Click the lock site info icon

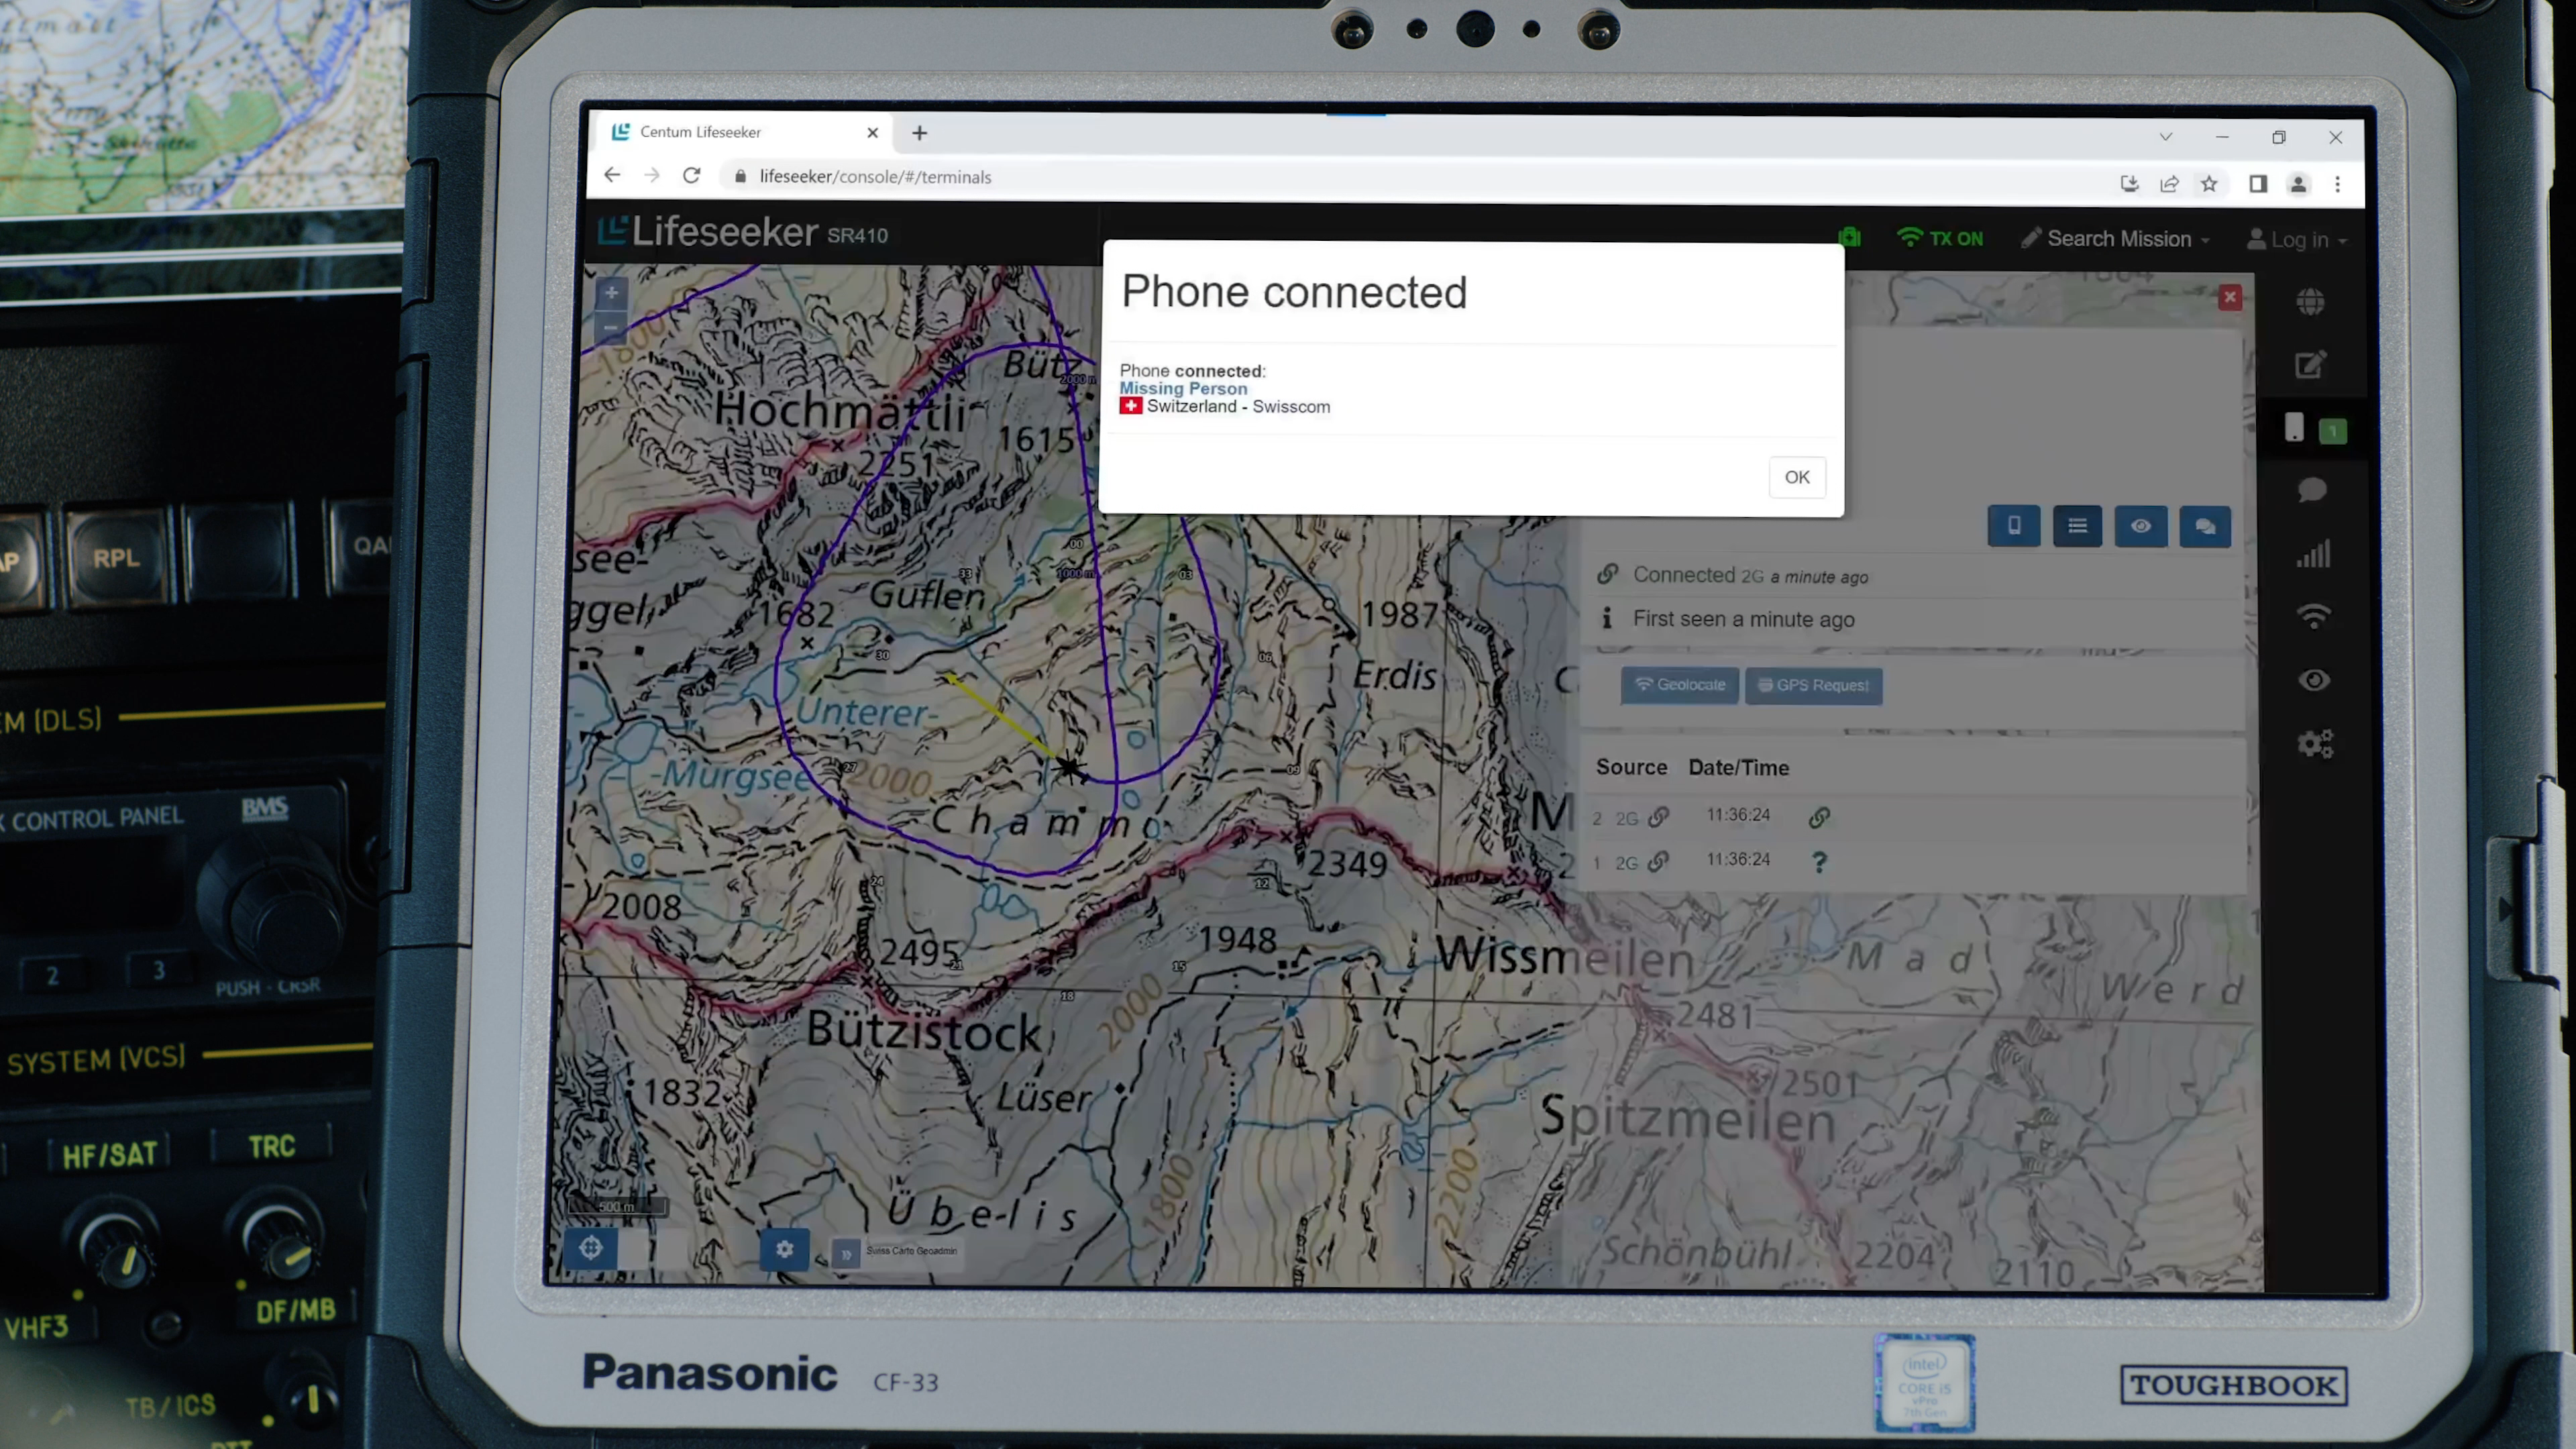(740, 176)
